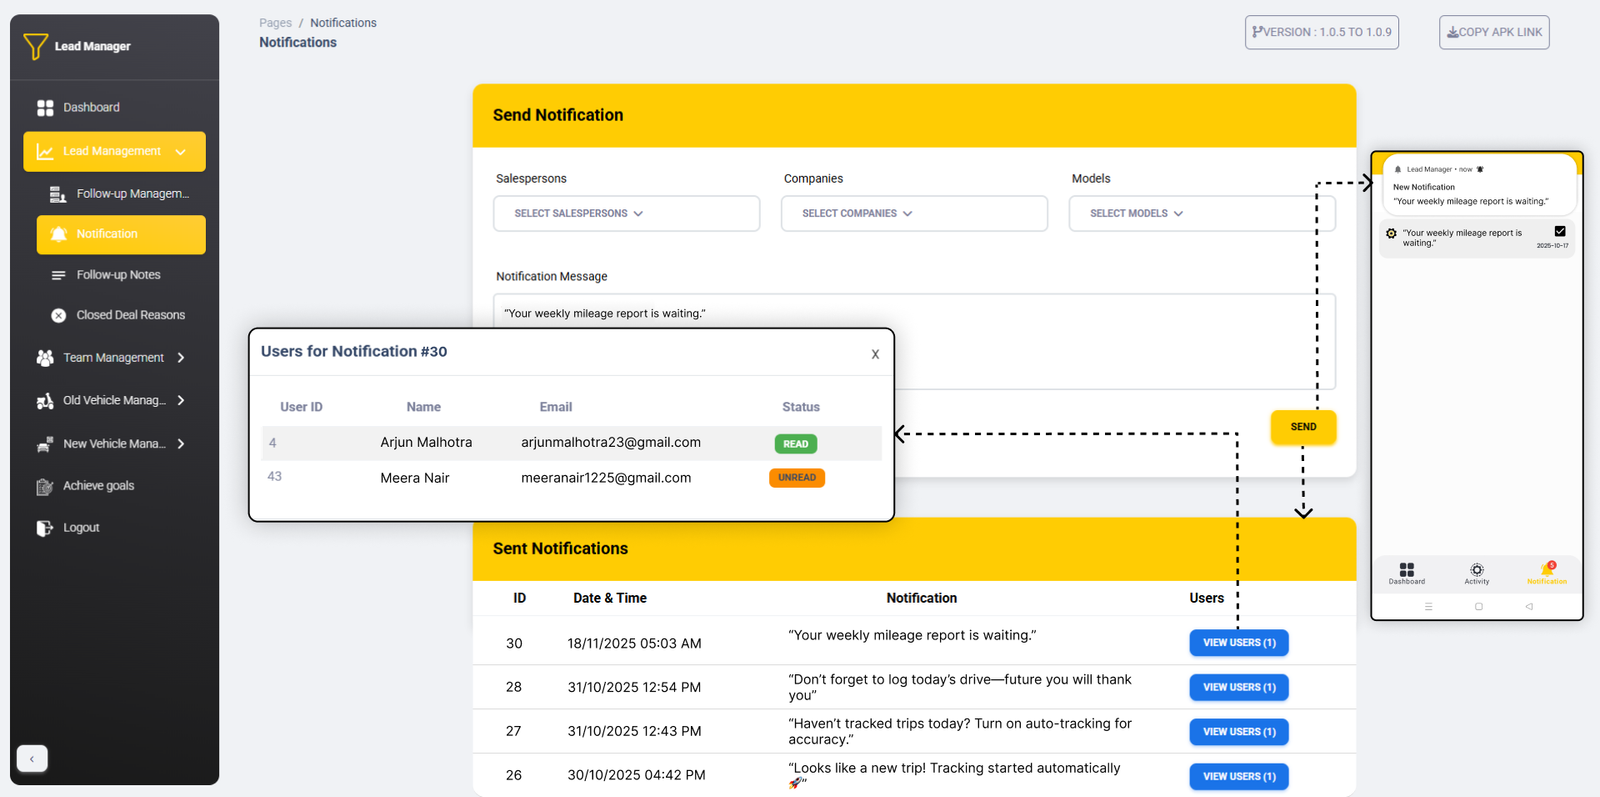The image size is (1600, 797).
Task: Click the Follow-up Notes lines icon
Action: pyautogui.click(x=58, y=275)
